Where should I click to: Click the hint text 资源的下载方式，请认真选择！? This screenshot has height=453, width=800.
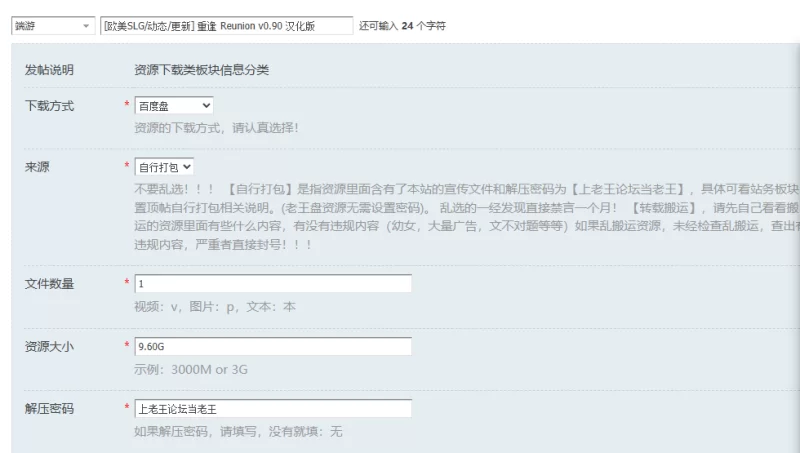click(x=216, y=128)
